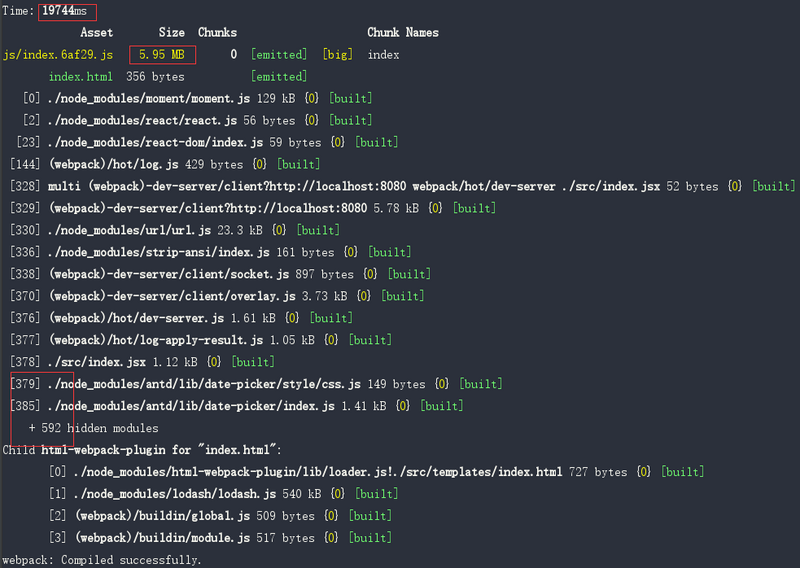Select the antd date-picker/style/css.js path
Image resolution: width=800 pixels, height=568 pixels.
204,384
